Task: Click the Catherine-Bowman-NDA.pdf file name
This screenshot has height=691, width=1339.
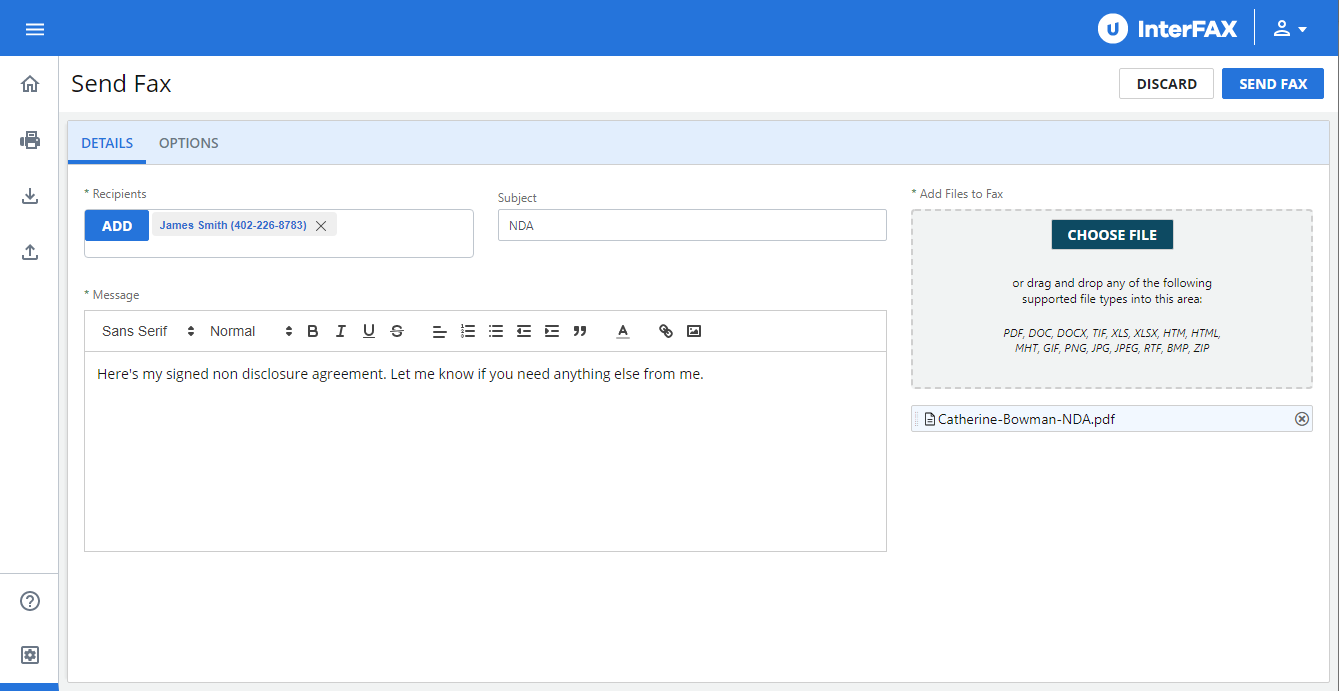Action: [1026, 419]
